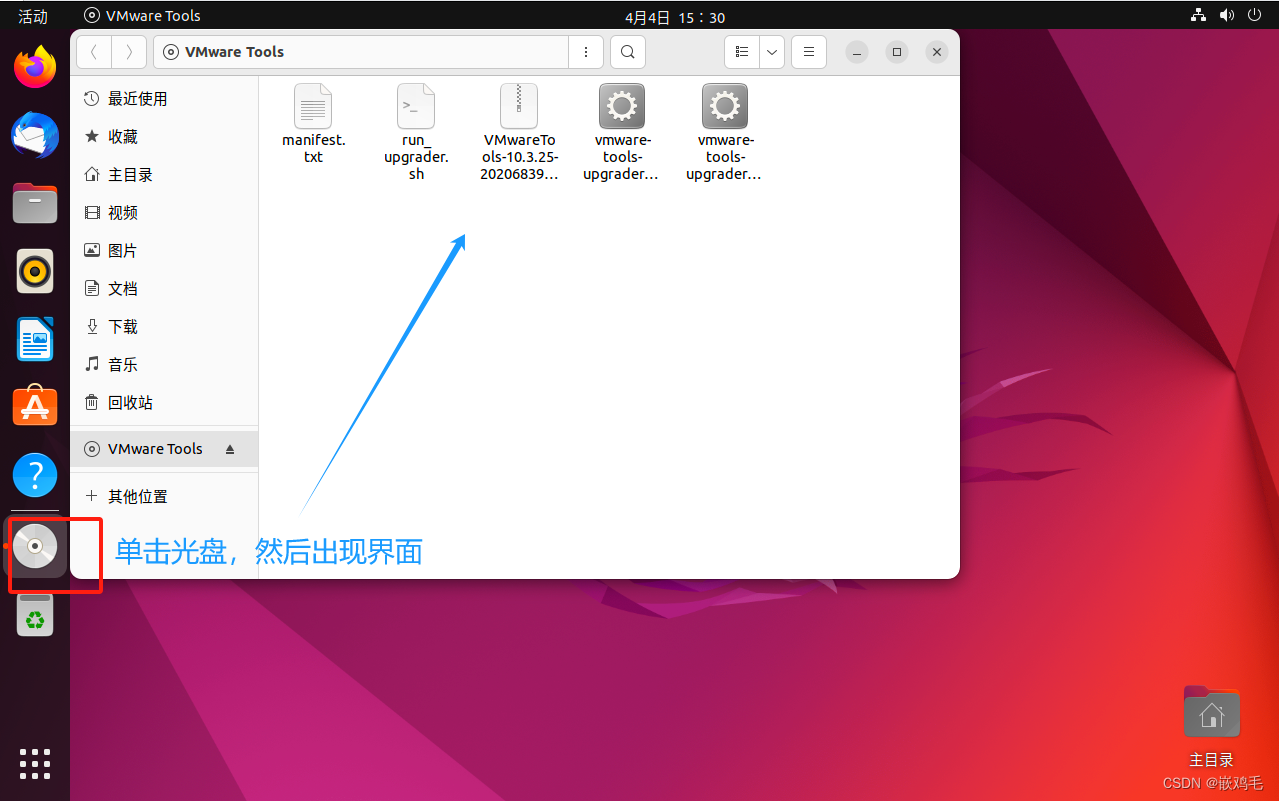Go forward in Files navigation

129,52
